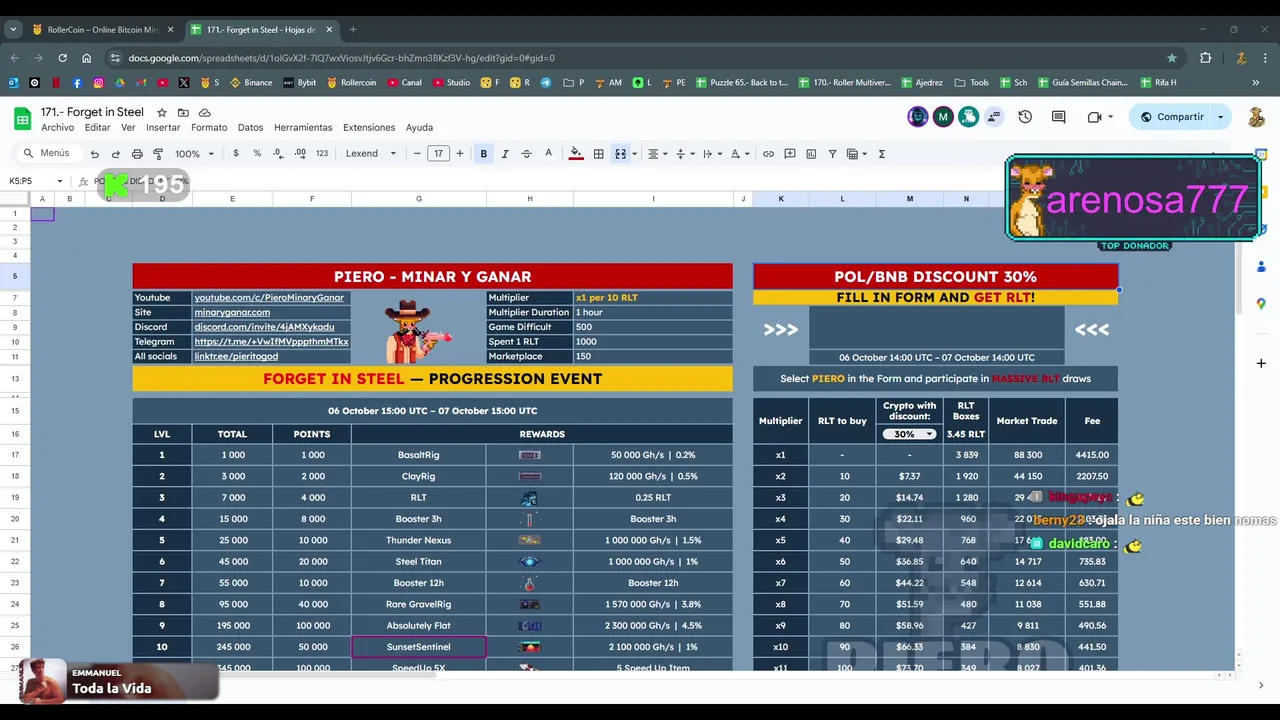The width and height of the screenshot is (1280, 720).
Task: Open the functions sigma menu
Action: click(881, 154)
